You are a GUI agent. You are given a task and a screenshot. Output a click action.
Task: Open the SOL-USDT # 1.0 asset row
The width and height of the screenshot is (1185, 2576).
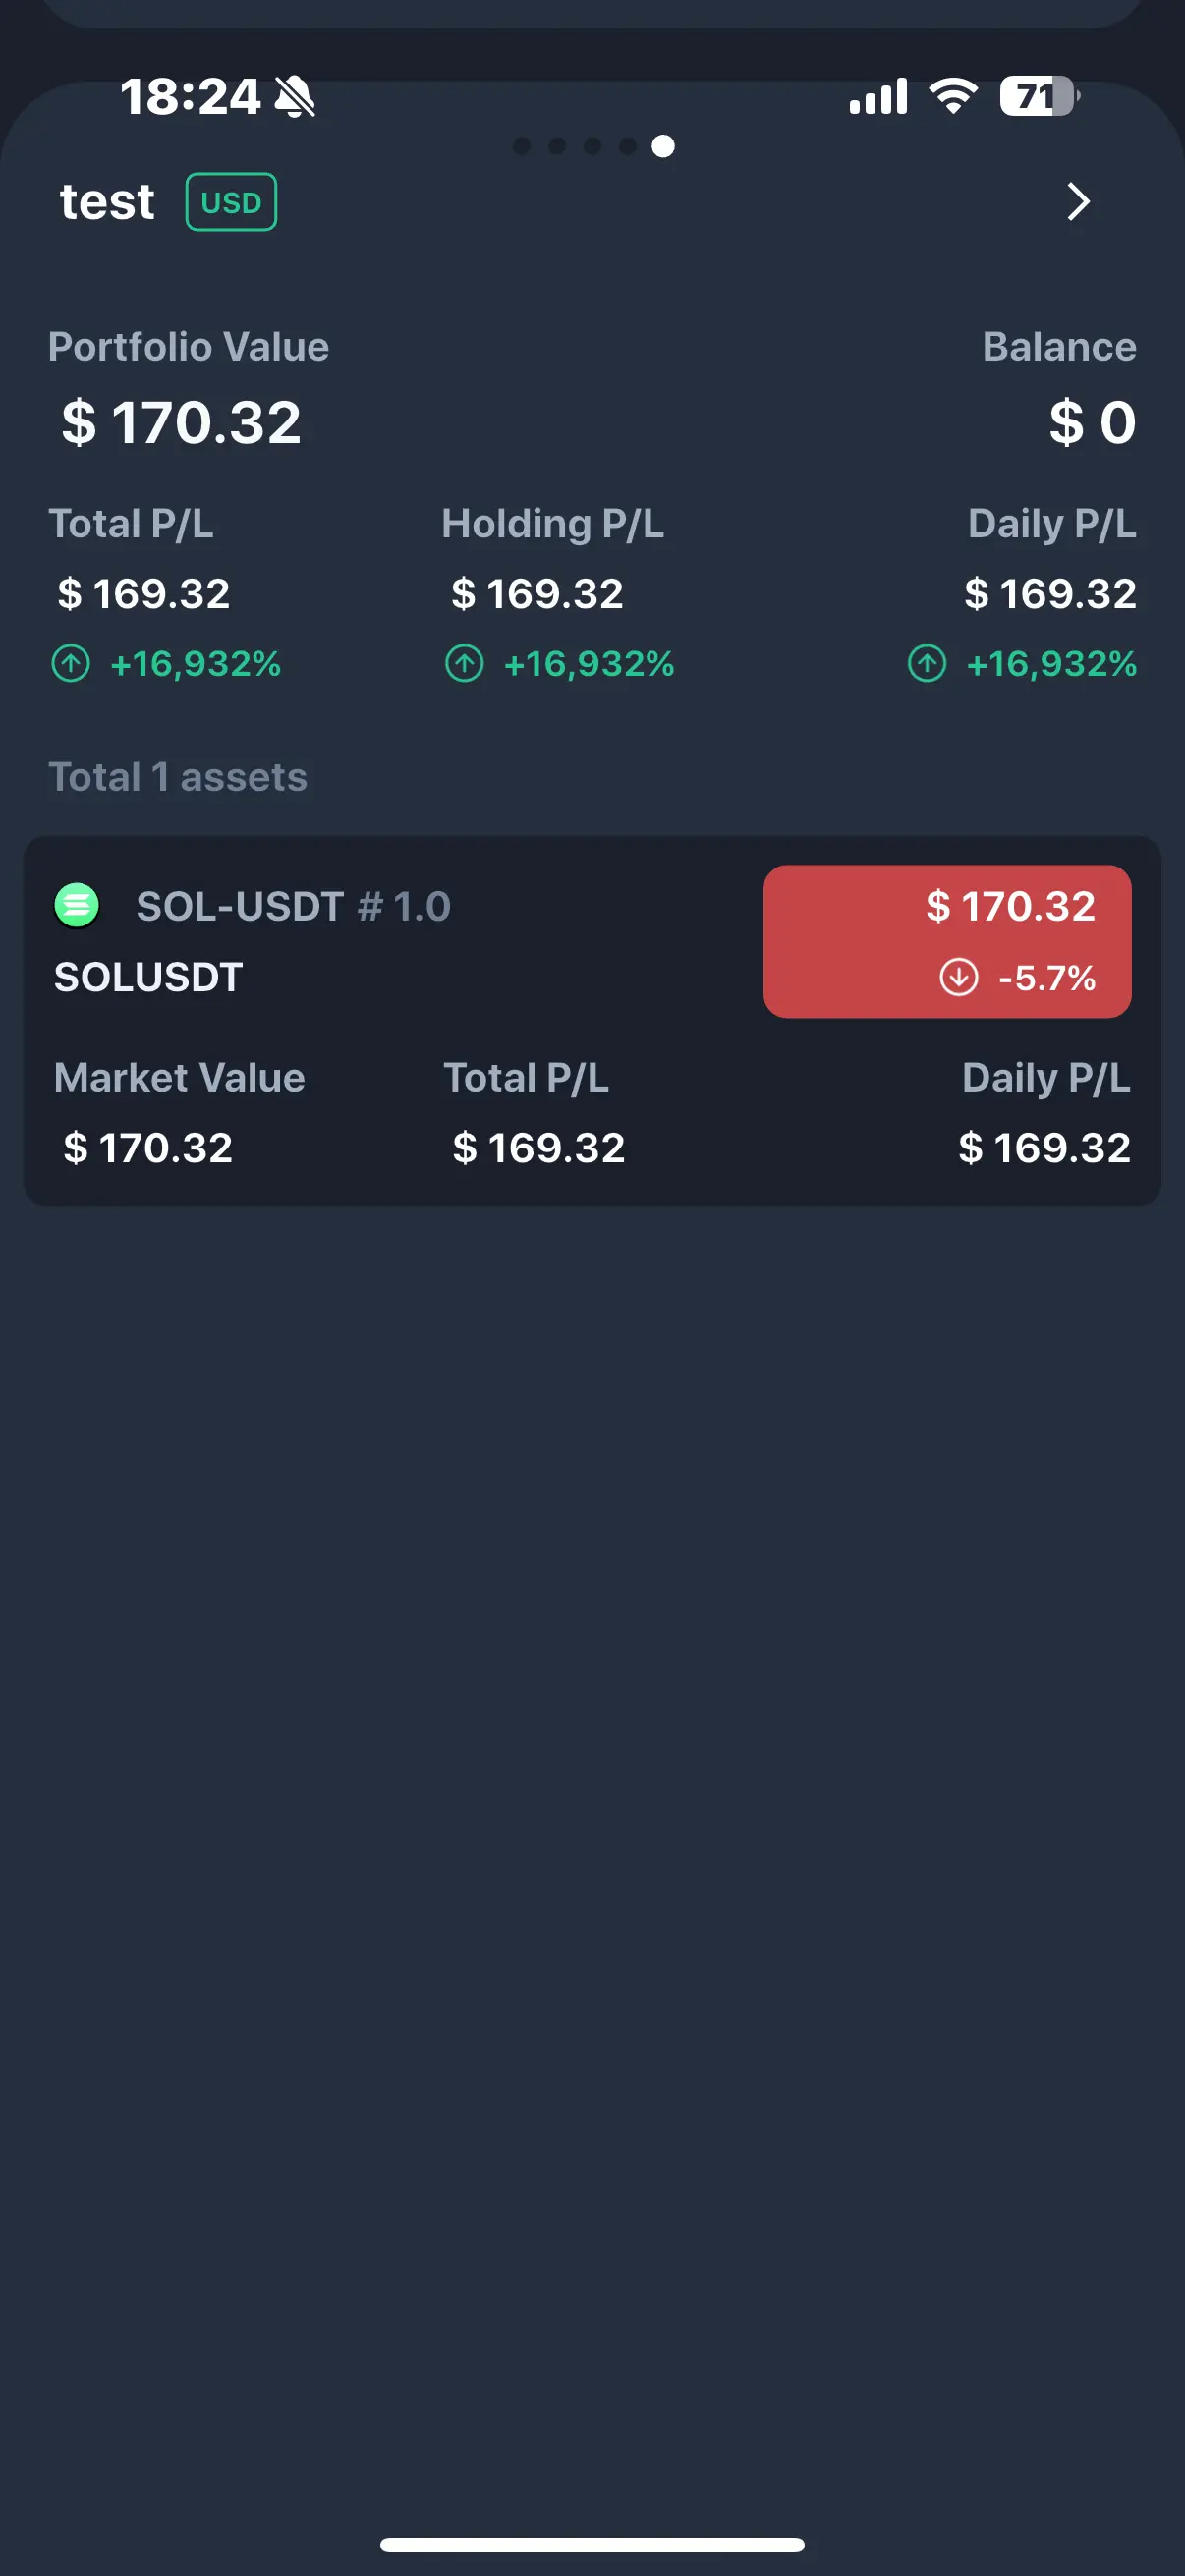point(592,1021)
